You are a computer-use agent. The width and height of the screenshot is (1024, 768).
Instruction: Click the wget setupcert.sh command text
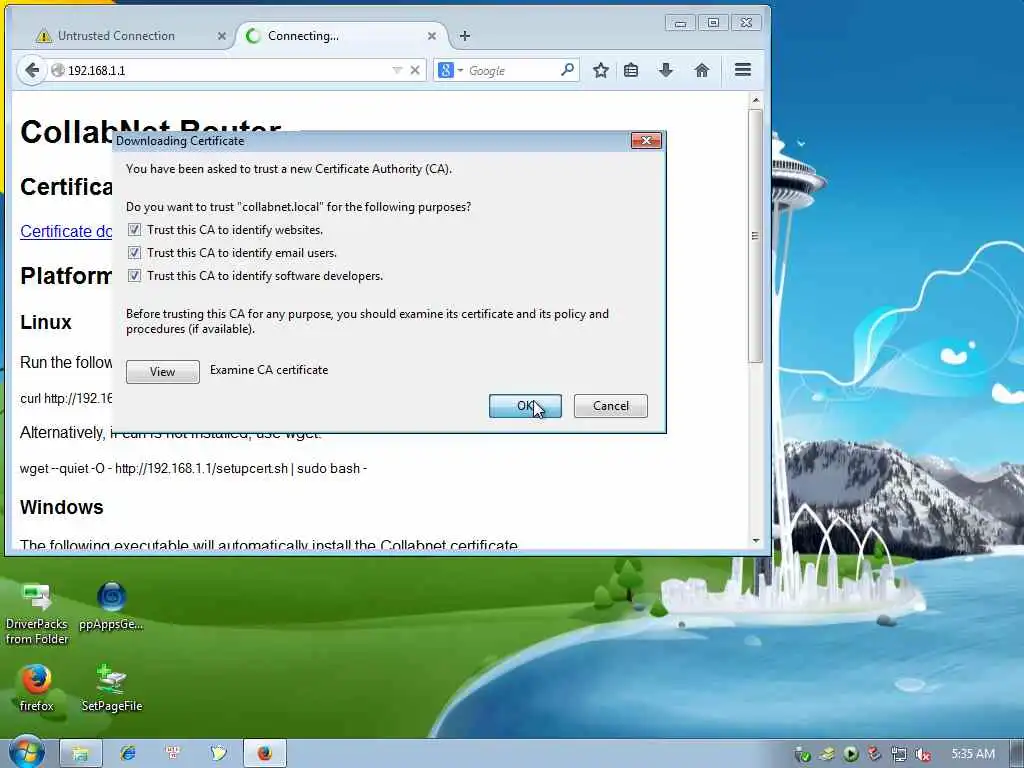pos(193,468)
